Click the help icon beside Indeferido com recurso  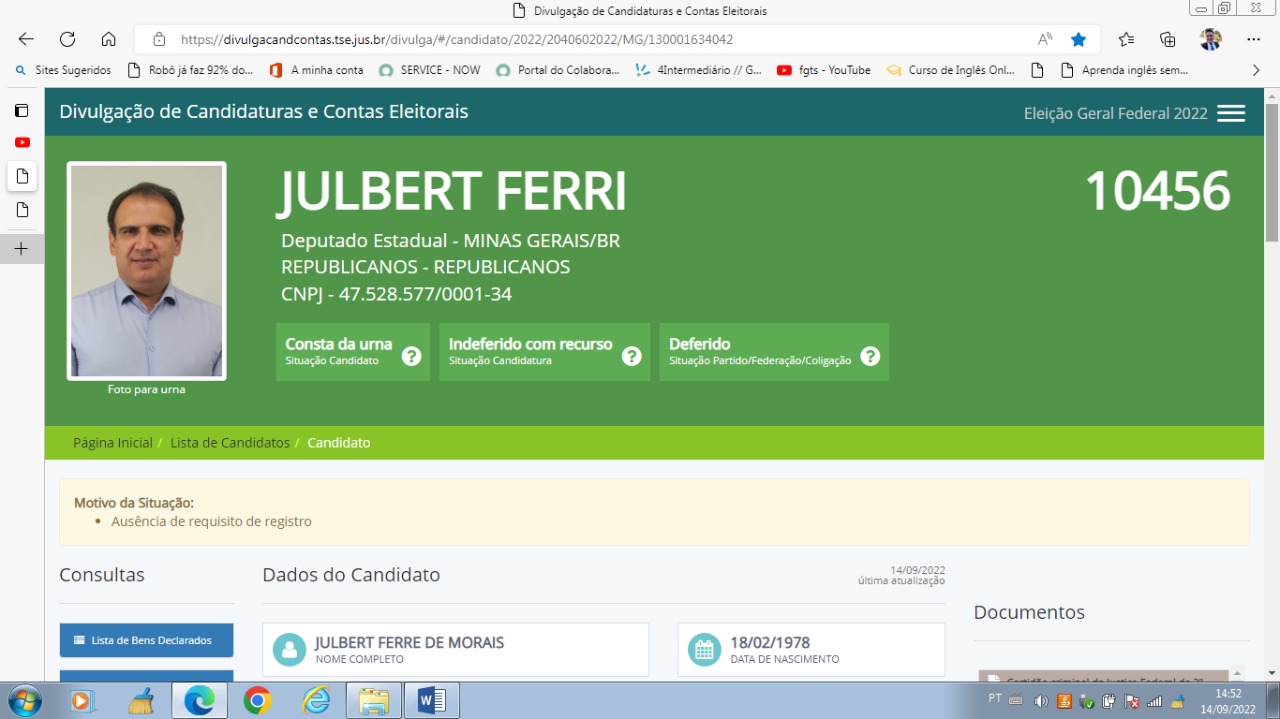pyautogui.click(x=631, y=356)
